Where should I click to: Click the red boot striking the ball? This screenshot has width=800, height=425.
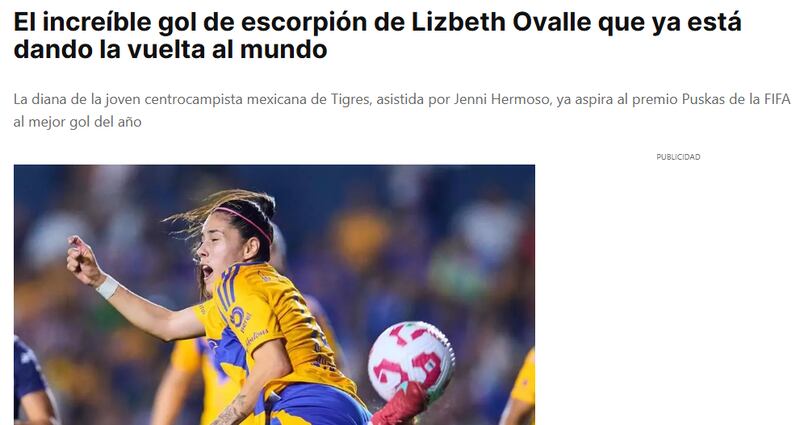402,405
